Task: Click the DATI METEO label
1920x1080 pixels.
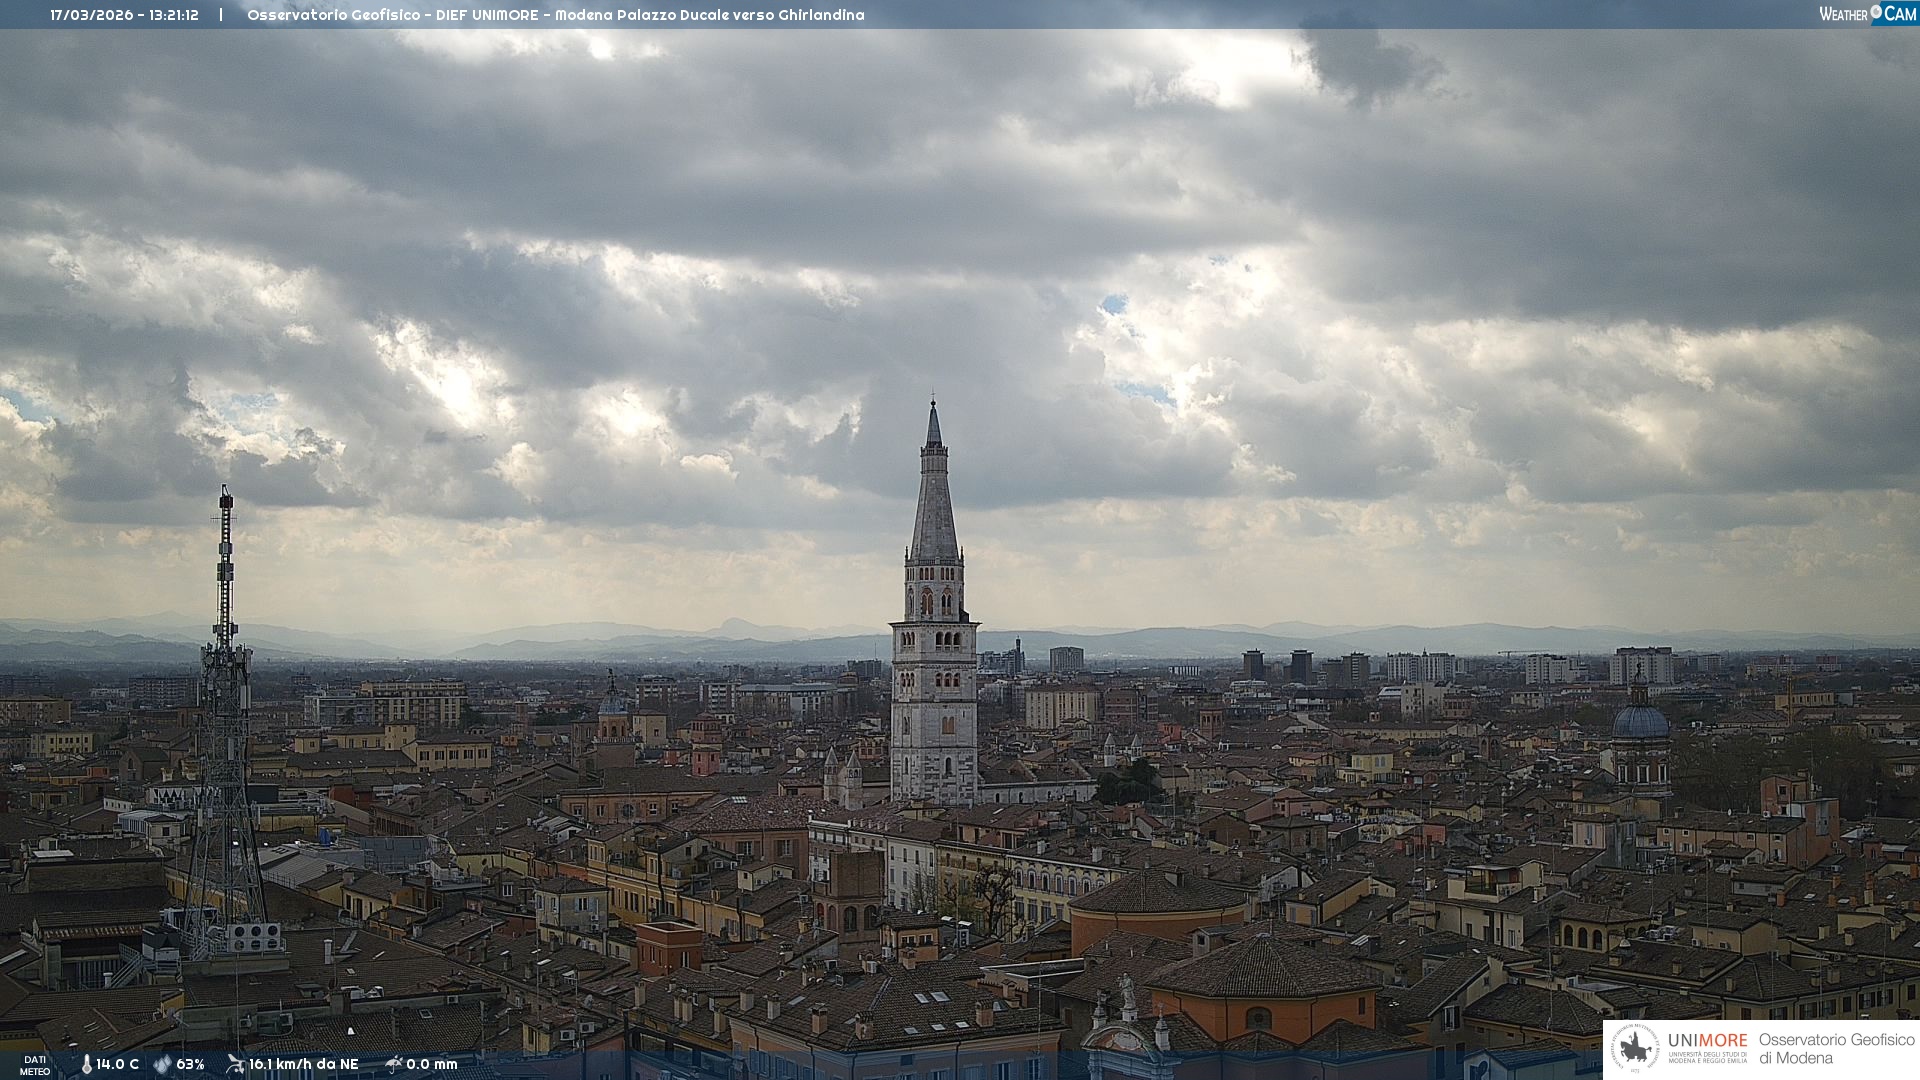Action: (35, 1065)
